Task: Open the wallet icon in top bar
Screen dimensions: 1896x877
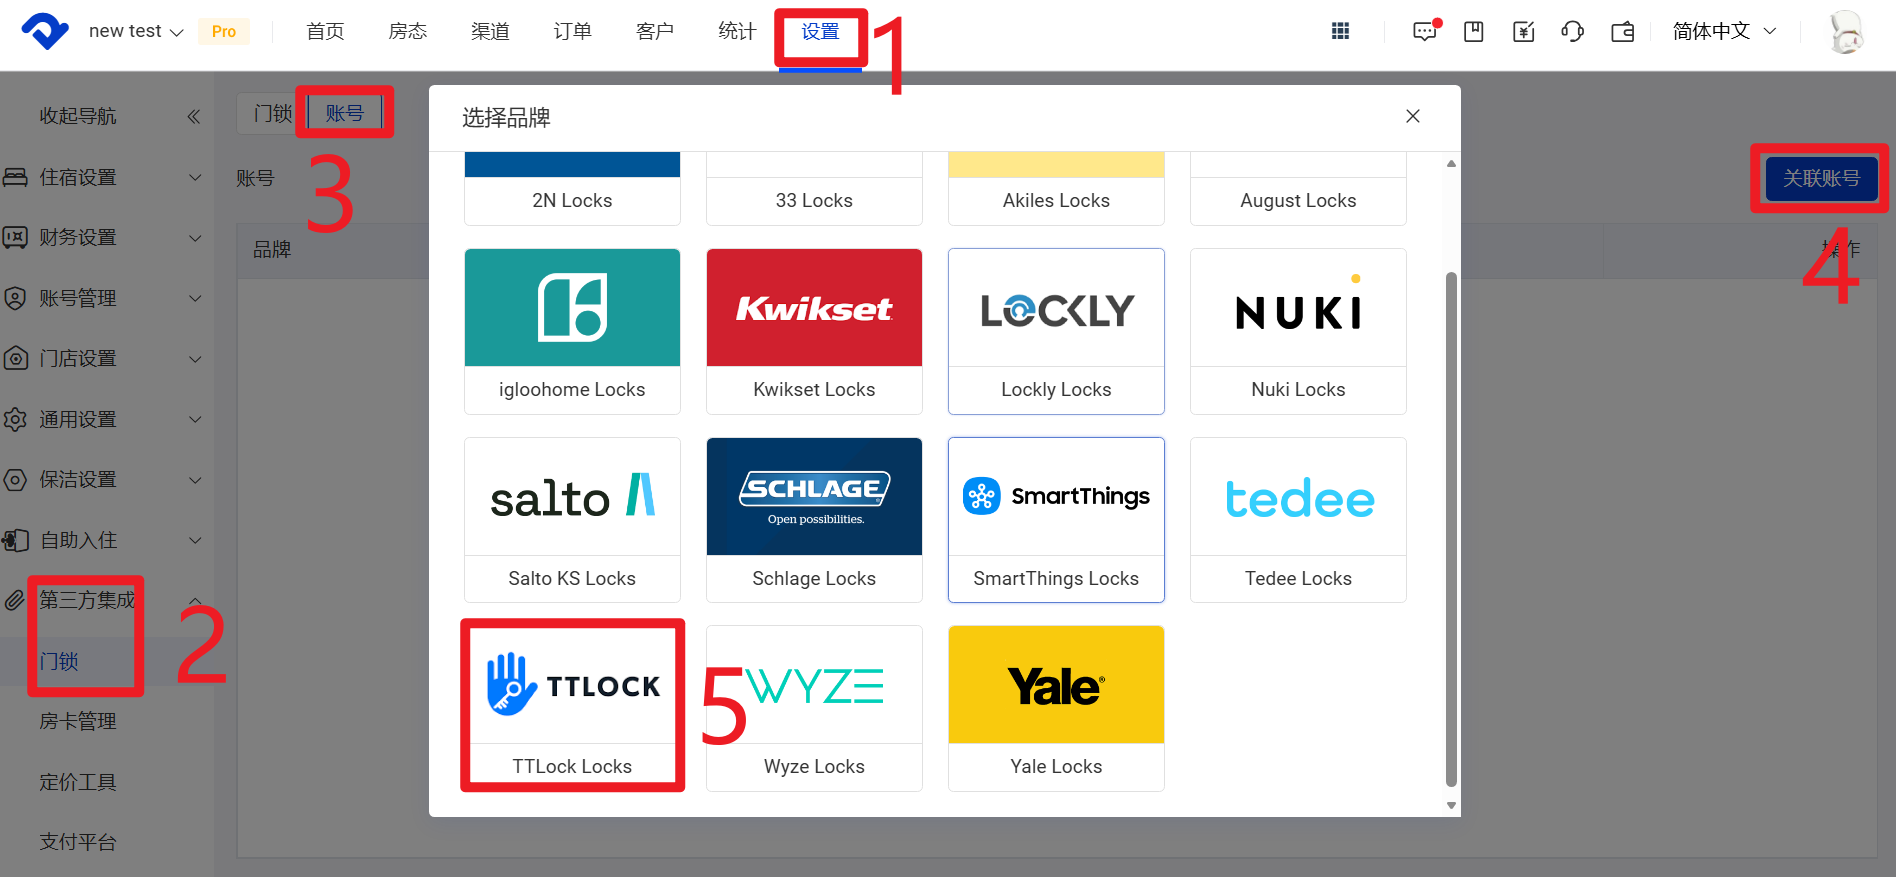Action: tap(1622, 32)
